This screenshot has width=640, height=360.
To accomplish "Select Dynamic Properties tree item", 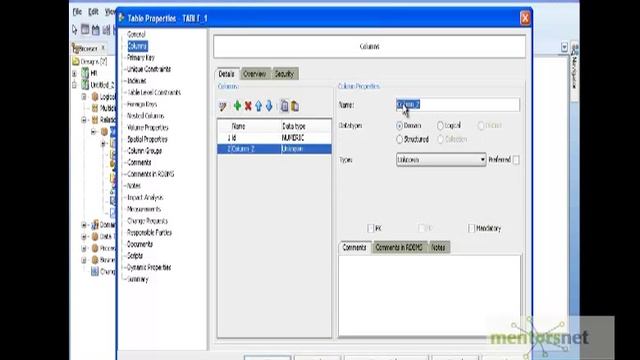I will coord(149,267).
